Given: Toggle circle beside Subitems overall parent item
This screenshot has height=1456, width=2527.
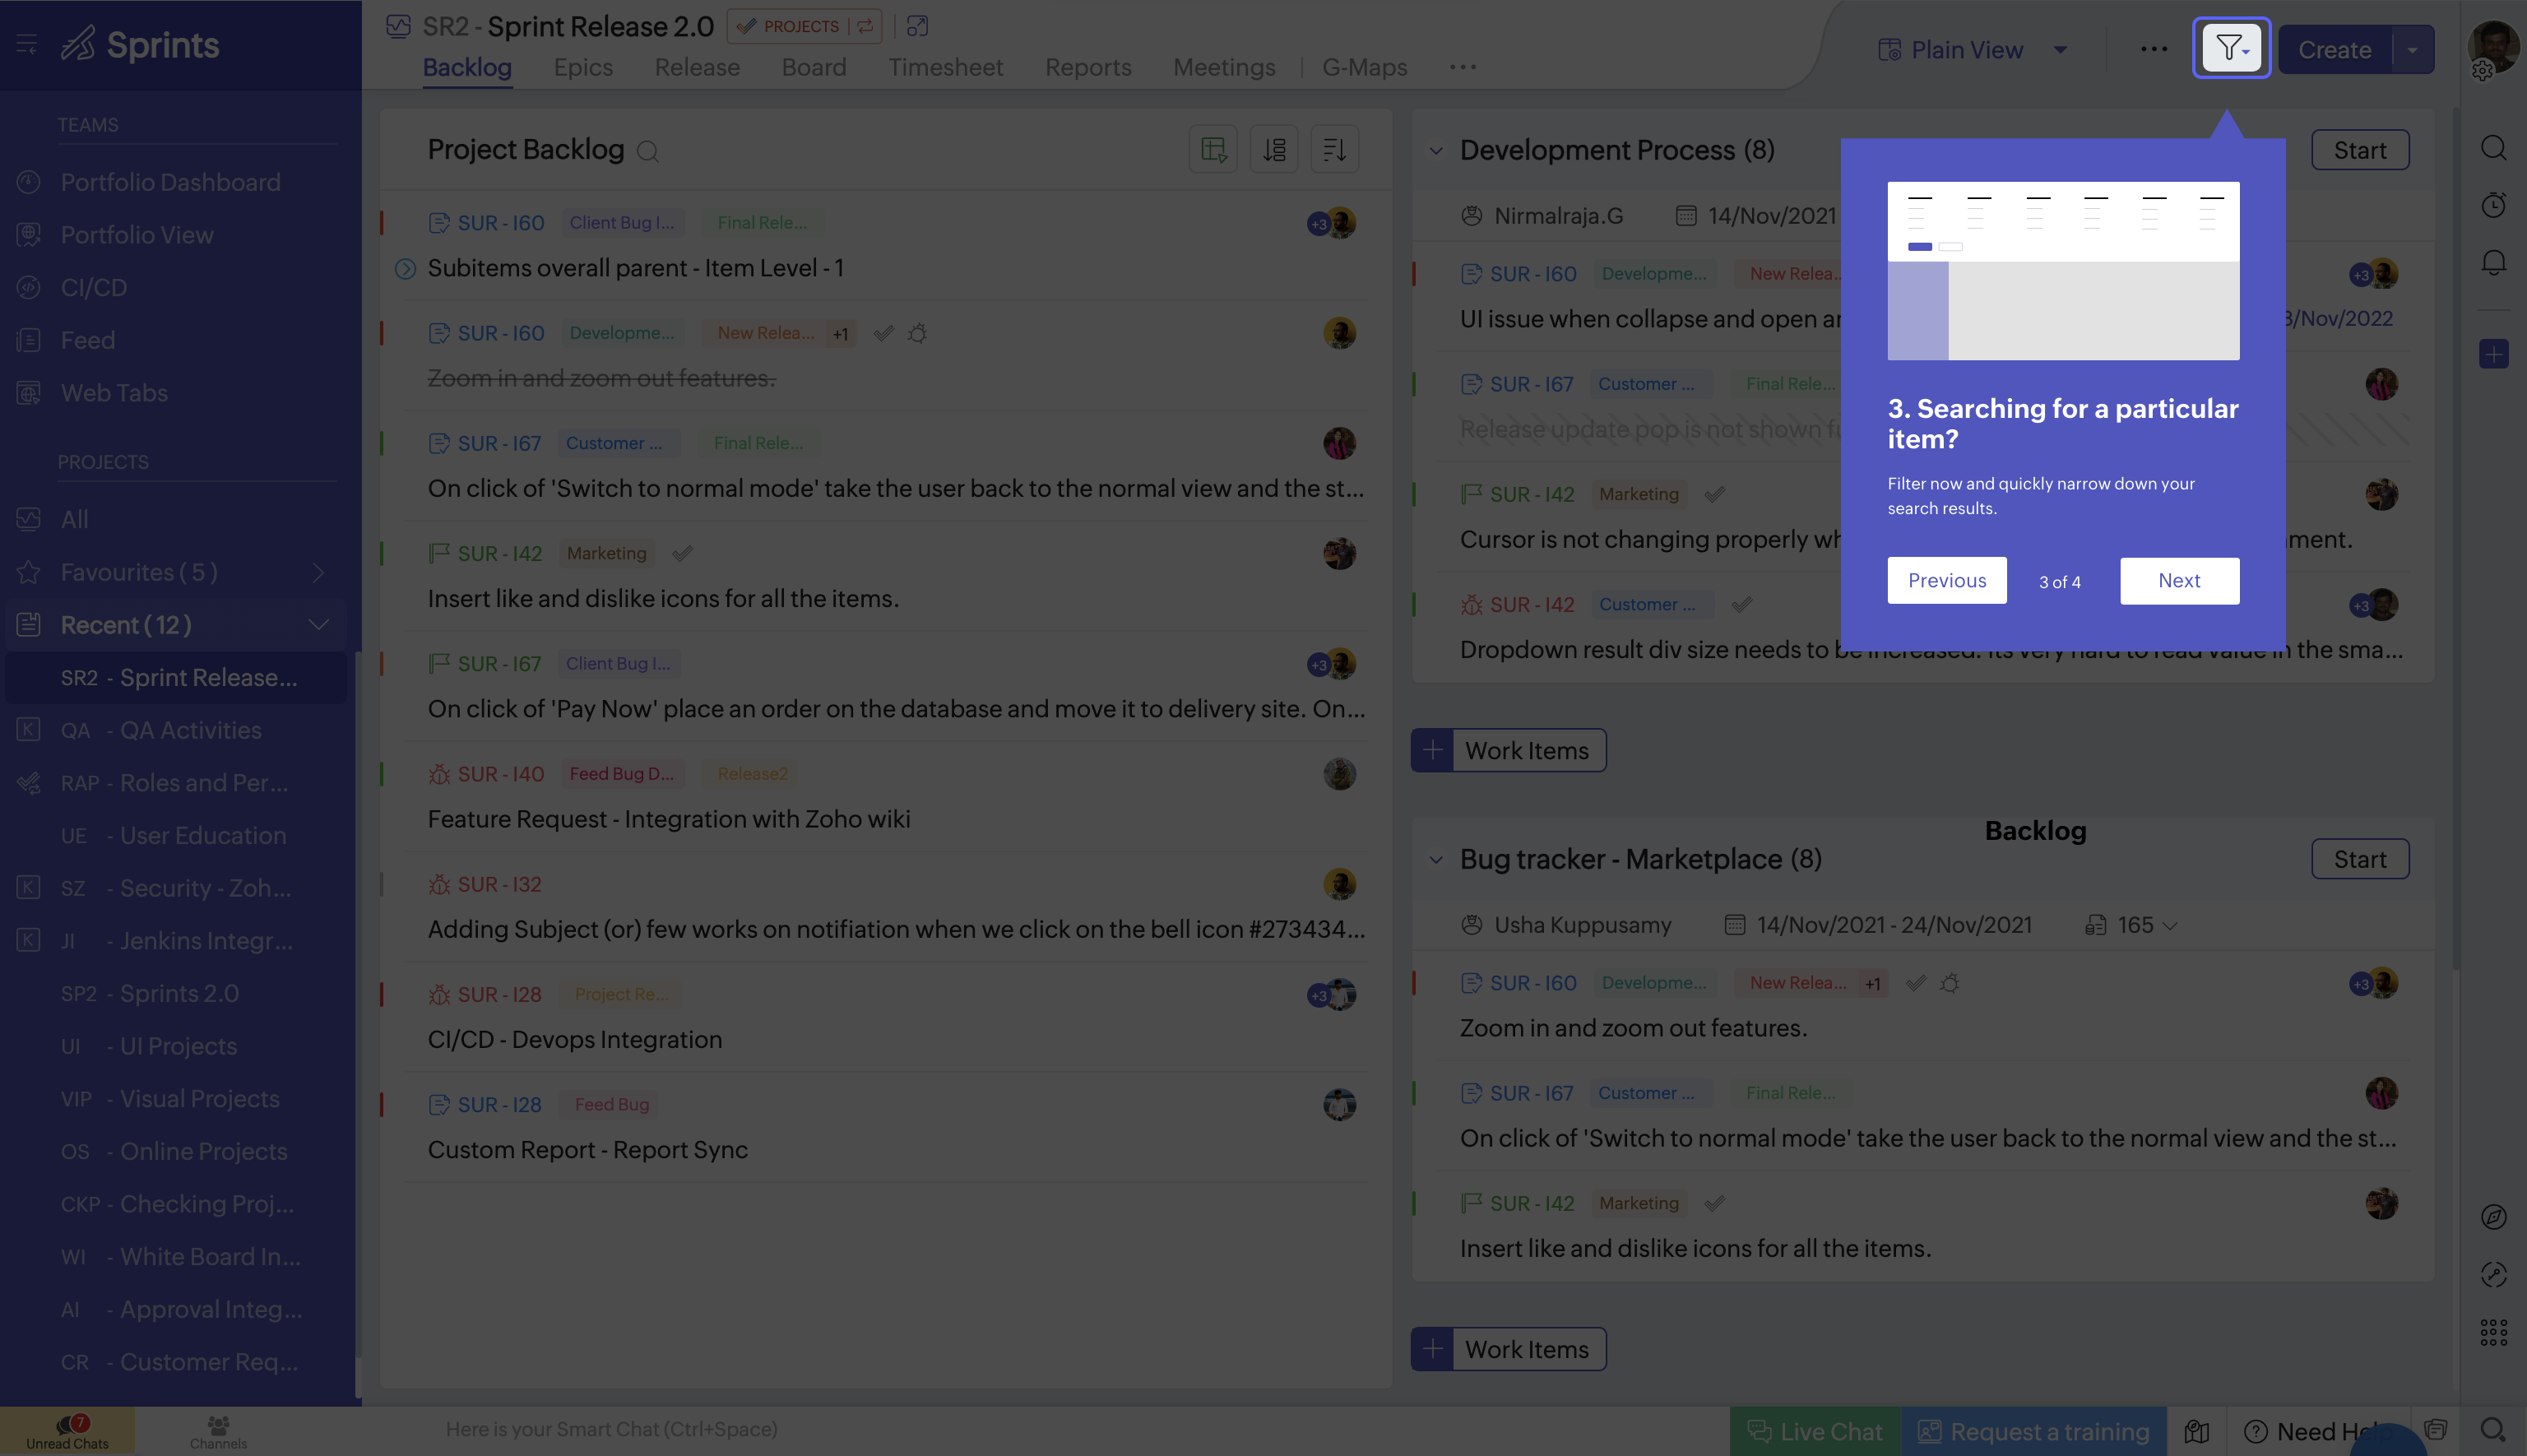Looking at the screenshot, I should click(x=405, y=268).
